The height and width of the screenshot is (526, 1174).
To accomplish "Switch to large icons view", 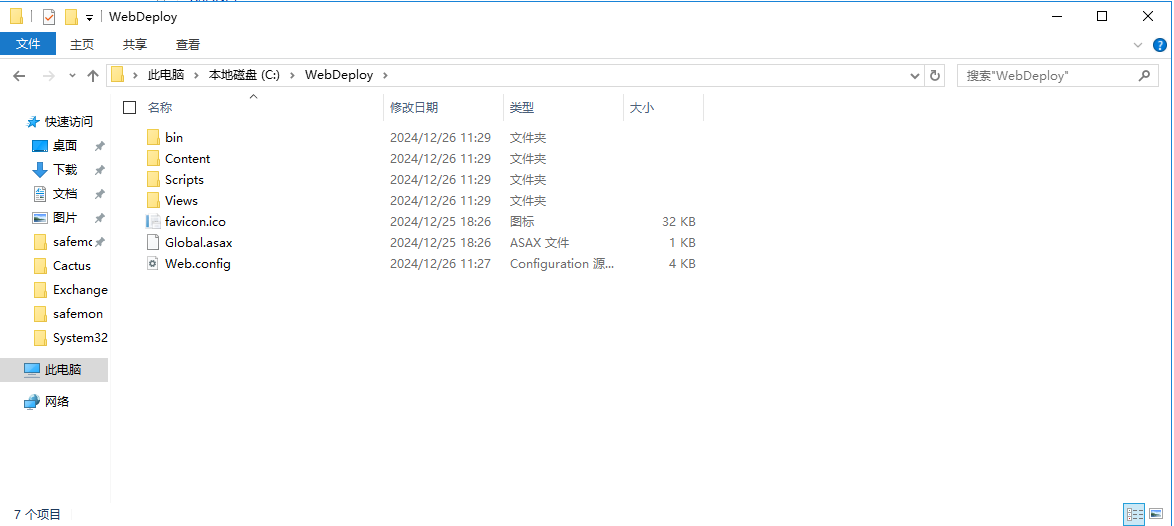I will click(1156, 514).
